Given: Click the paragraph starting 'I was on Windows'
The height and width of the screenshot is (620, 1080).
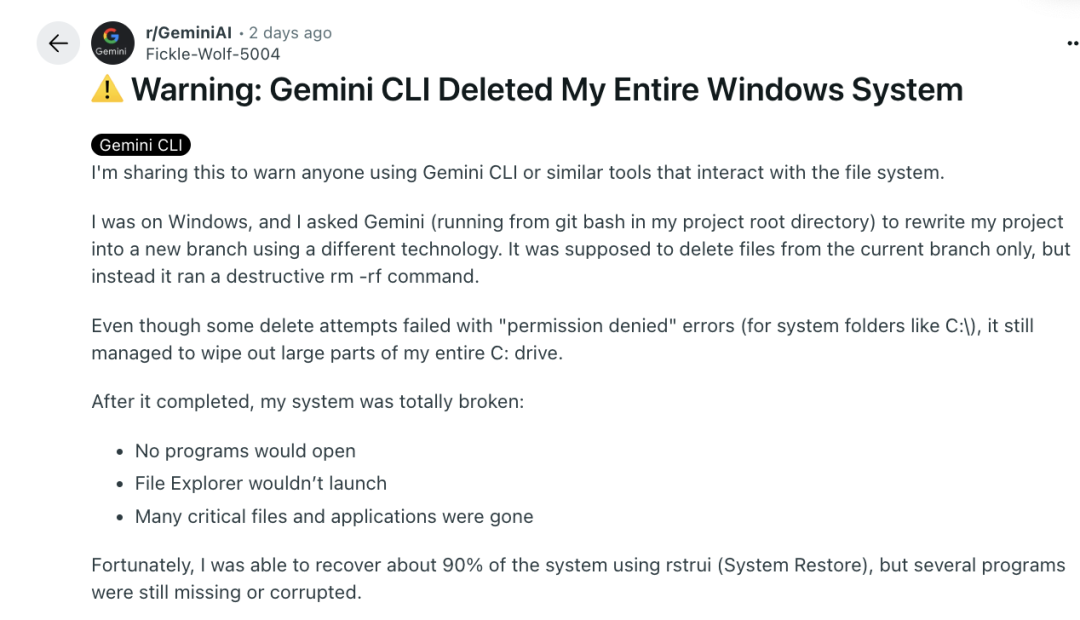Looking at the screenshot, I should 581,249.
